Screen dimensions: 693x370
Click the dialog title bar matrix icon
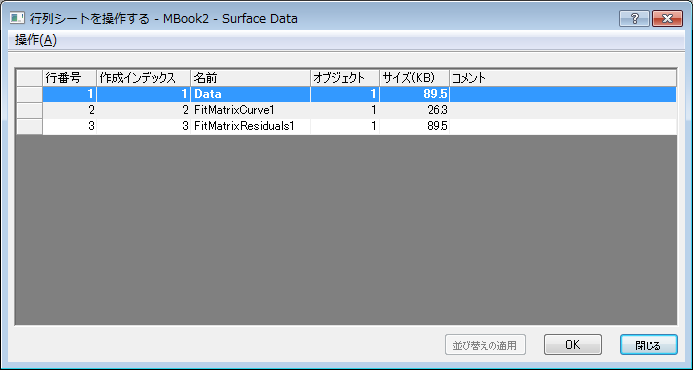click(x=17, y=19)
